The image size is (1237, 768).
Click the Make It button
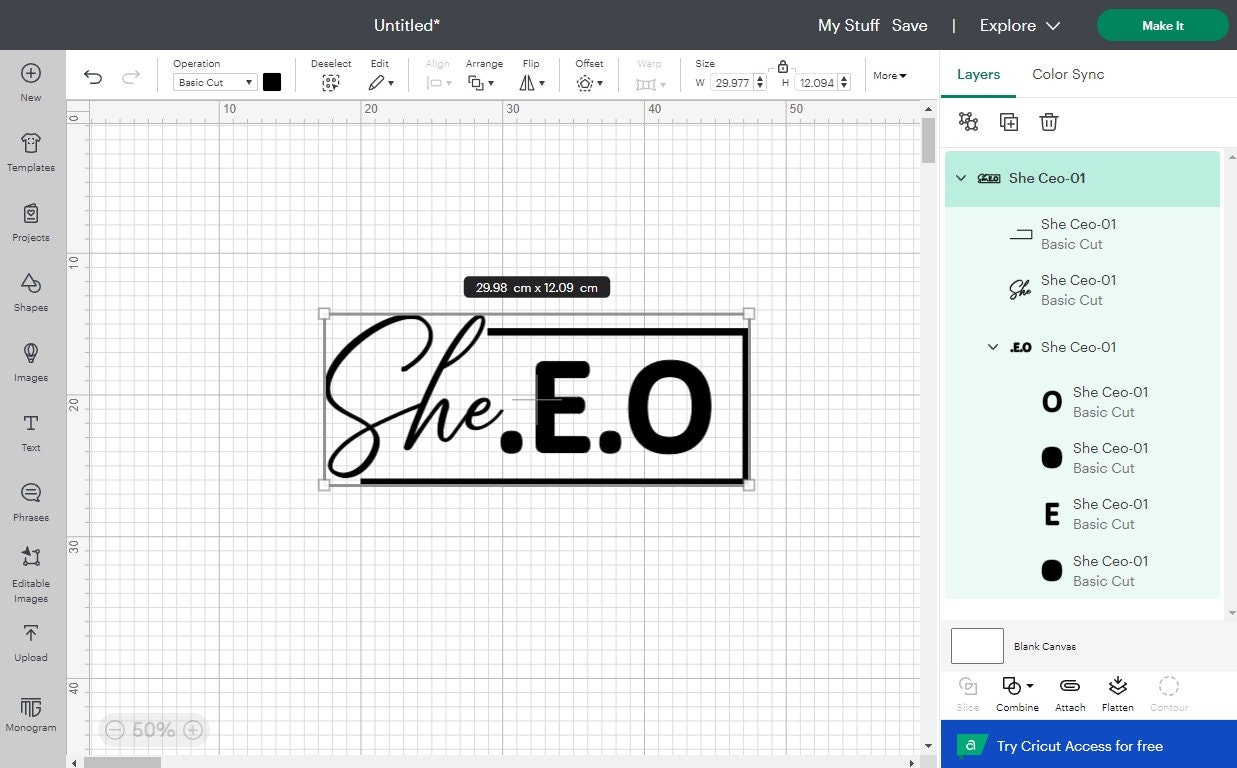click(1162, 25)
